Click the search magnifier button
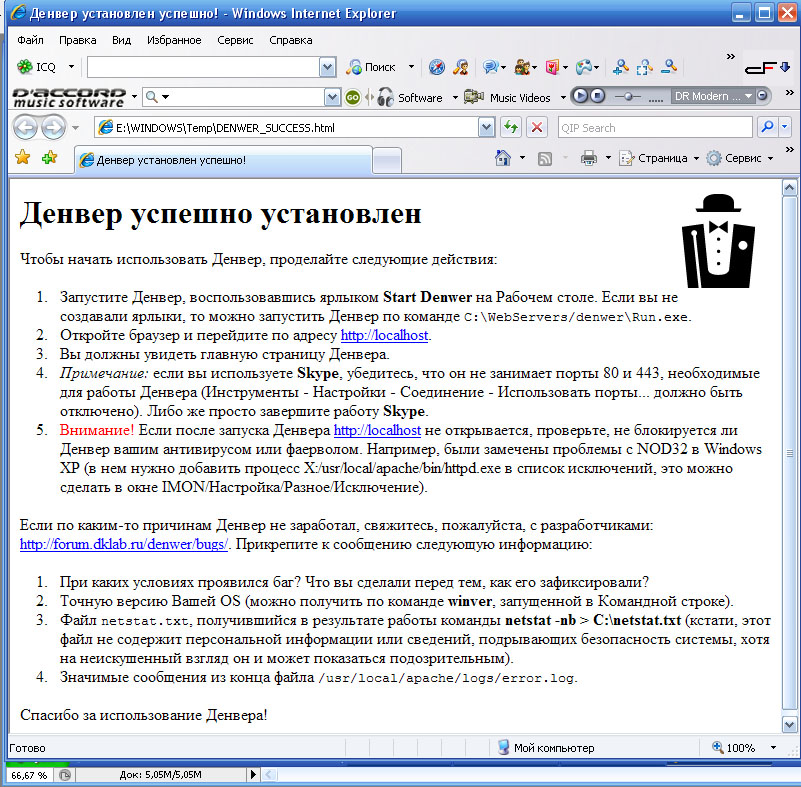The width and height of the screenshot is (801, 787). [x=767, y=127]
